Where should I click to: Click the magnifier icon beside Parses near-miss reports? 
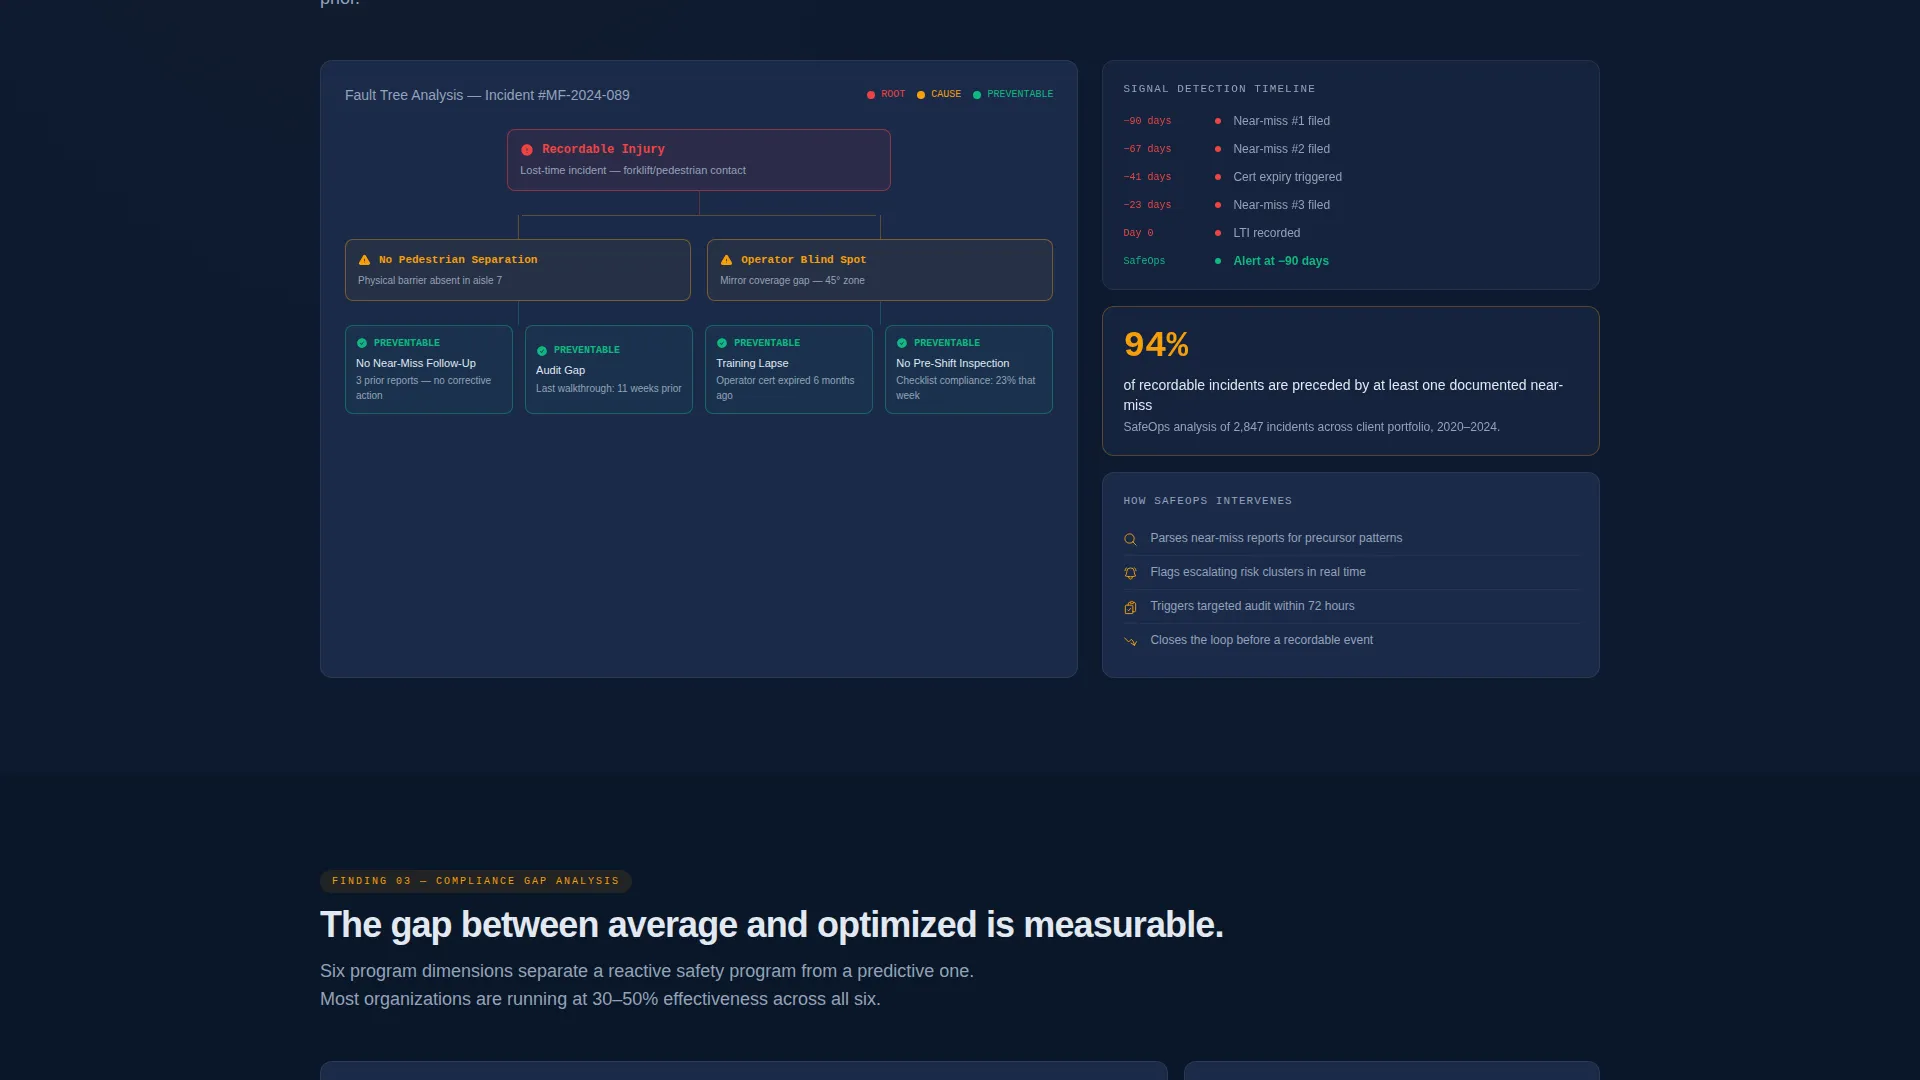coord(1130,539)
